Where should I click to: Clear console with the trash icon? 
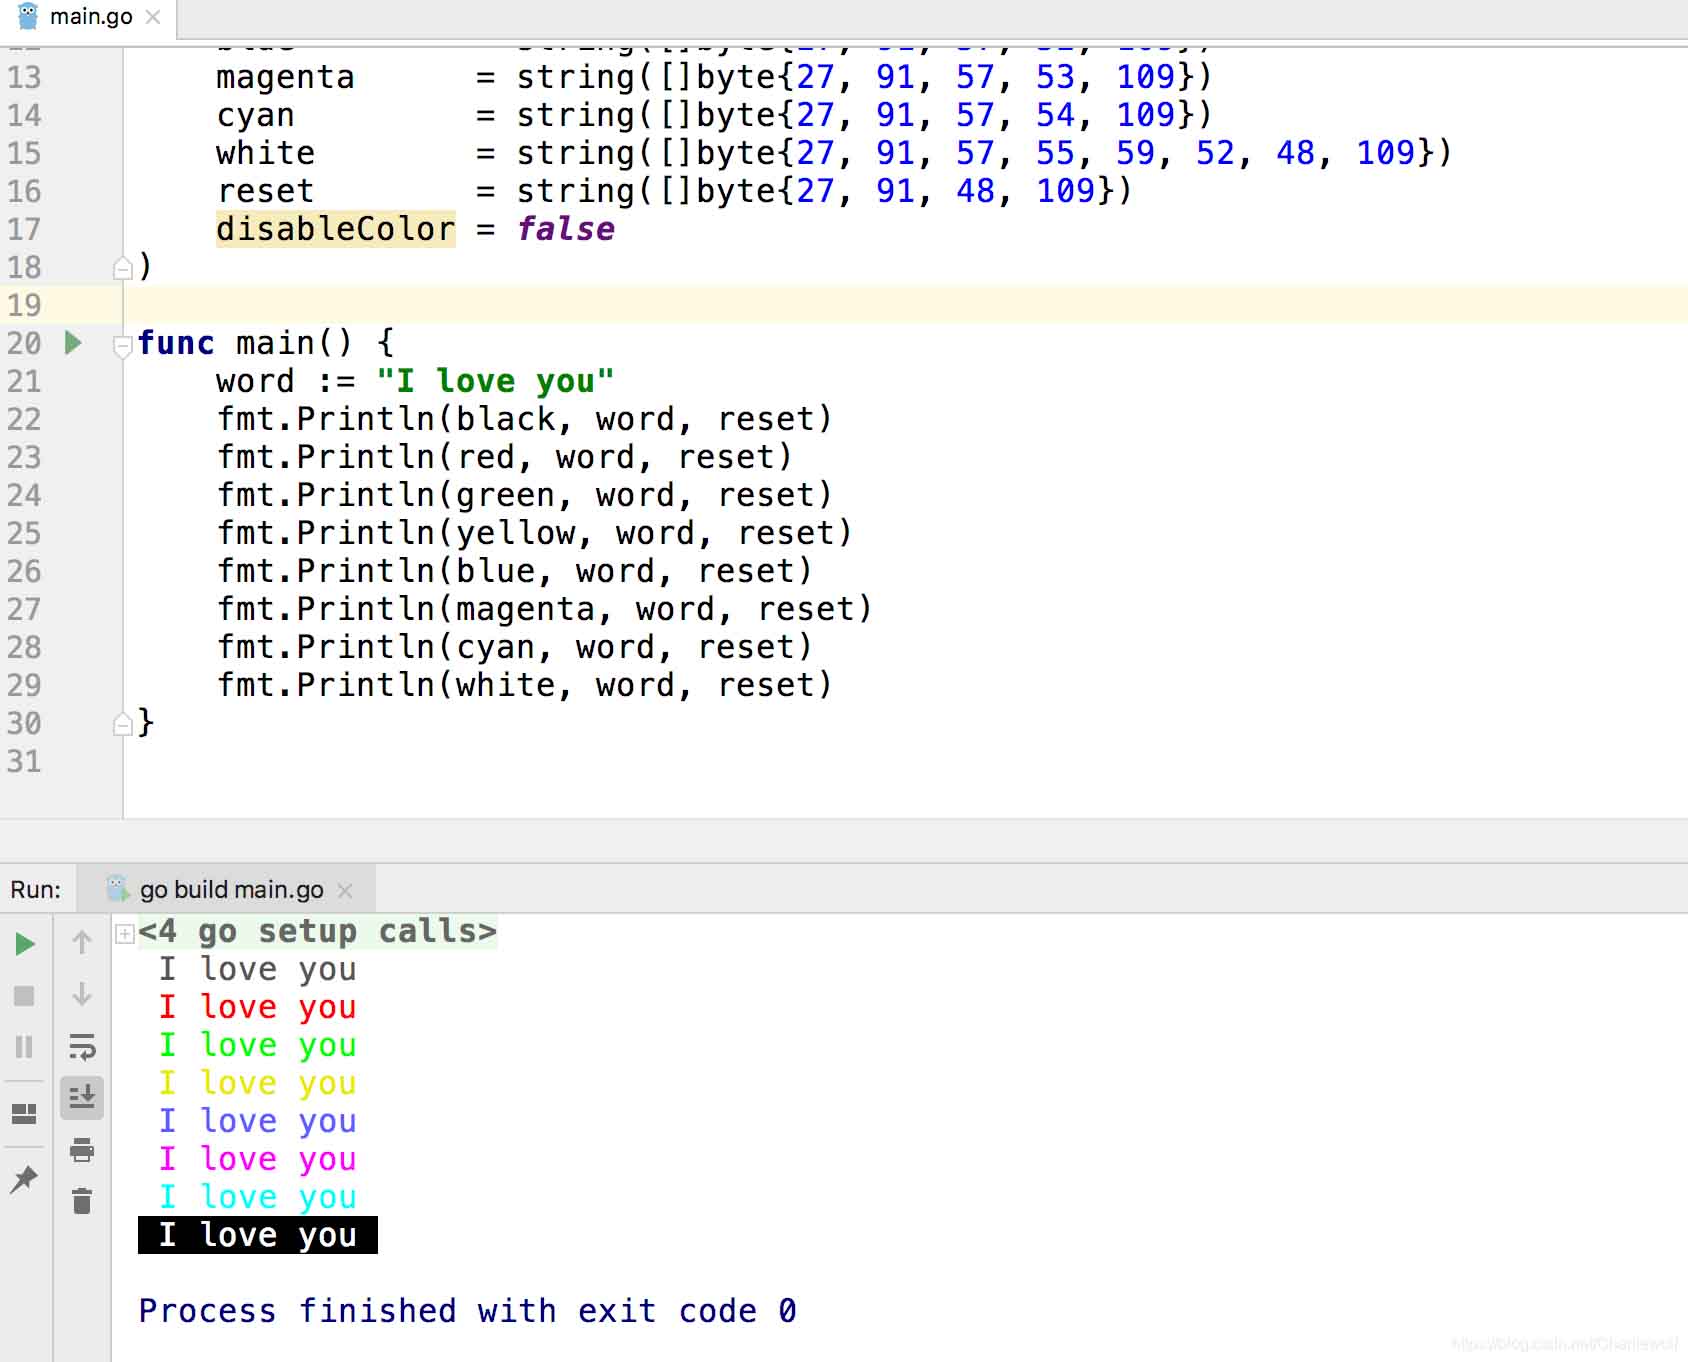(x=82, y=1201)
